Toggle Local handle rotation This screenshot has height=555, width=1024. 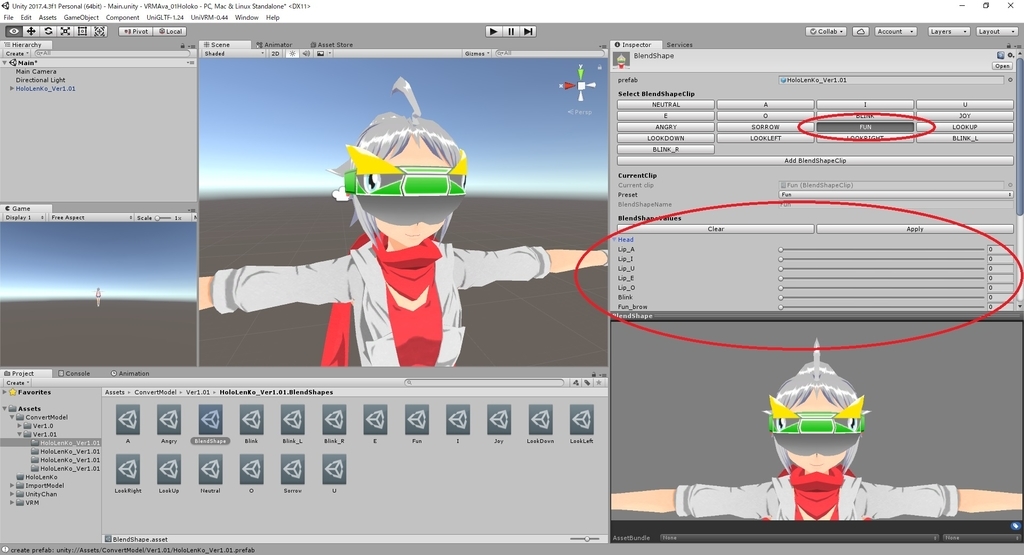(x=171, y=31)
